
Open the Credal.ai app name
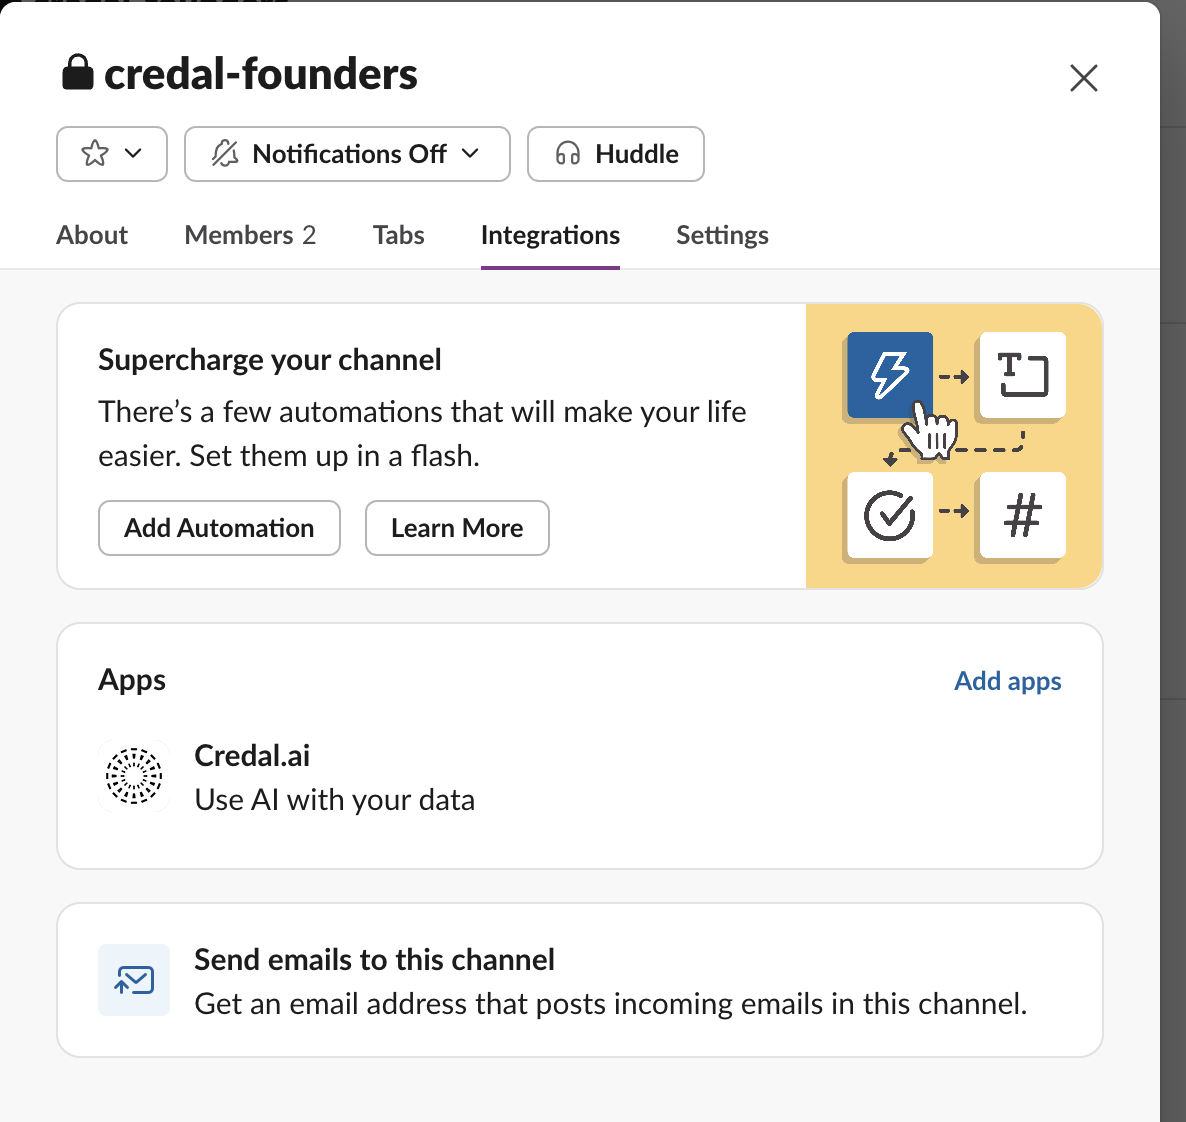tap(252, 755)
